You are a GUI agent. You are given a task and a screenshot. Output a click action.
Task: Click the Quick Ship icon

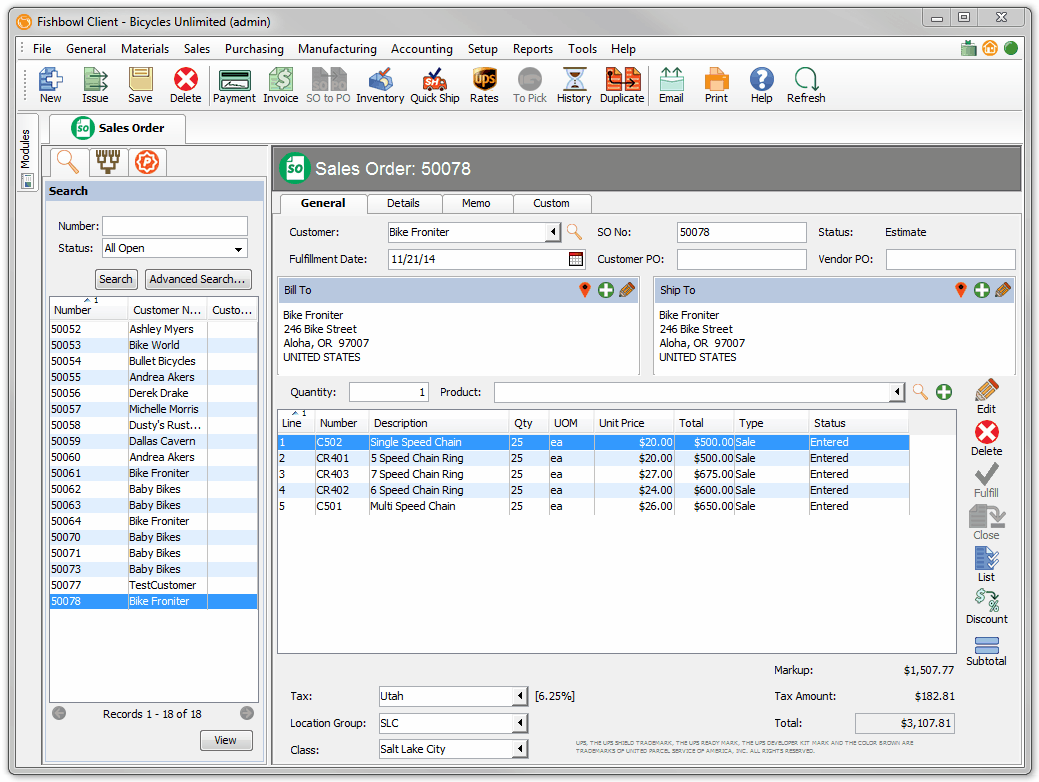point(435,85)
